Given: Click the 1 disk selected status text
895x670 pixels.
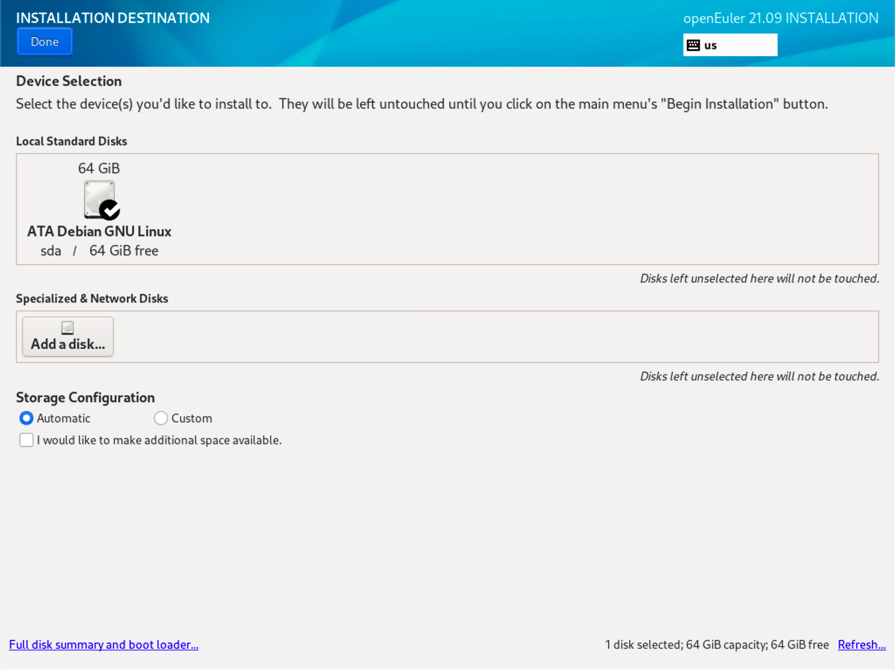Looking at the screenshot, I should pos(716,645).
